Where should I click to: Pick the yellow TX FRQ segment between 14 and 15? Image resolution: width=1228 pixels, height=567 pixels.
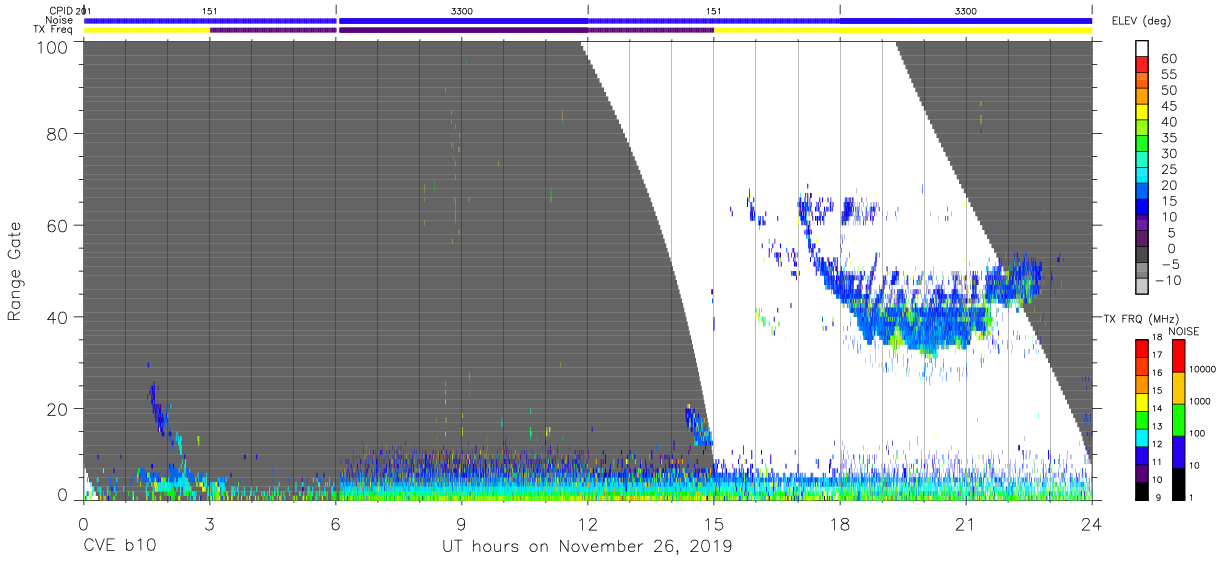[1140, 401]
